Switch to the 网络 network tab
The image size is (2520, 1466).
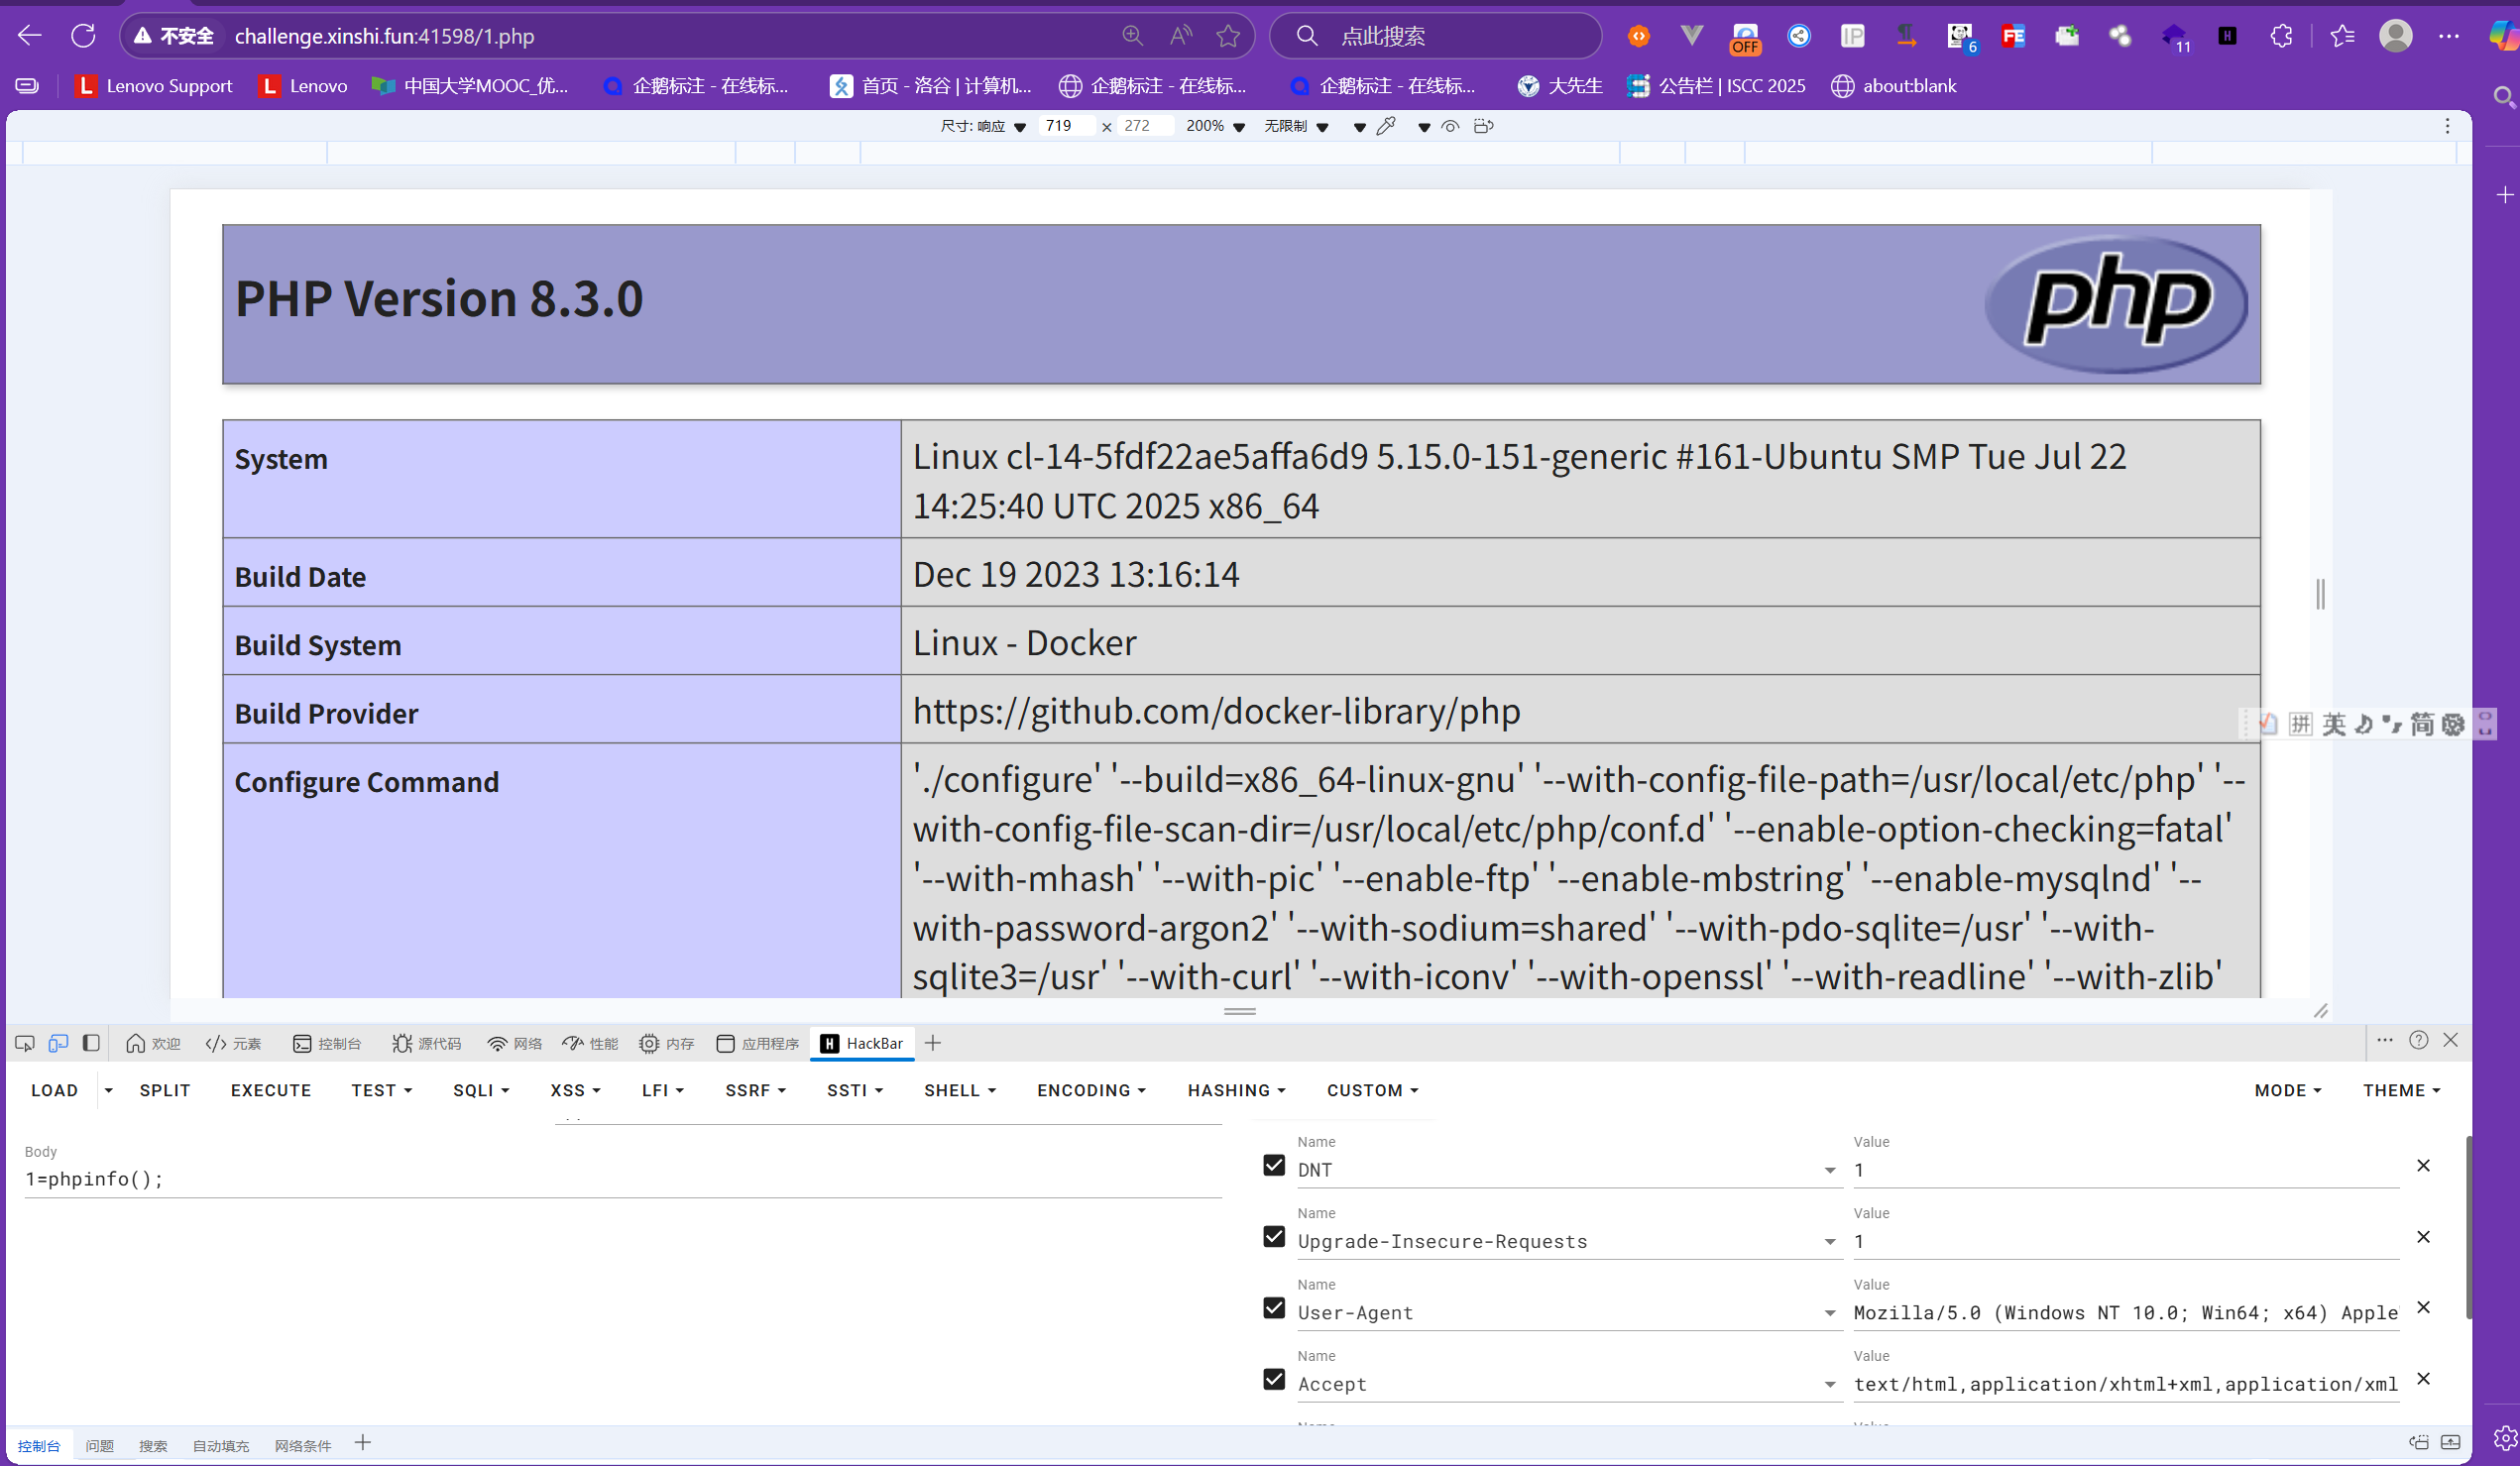(x=515, y=1043)
